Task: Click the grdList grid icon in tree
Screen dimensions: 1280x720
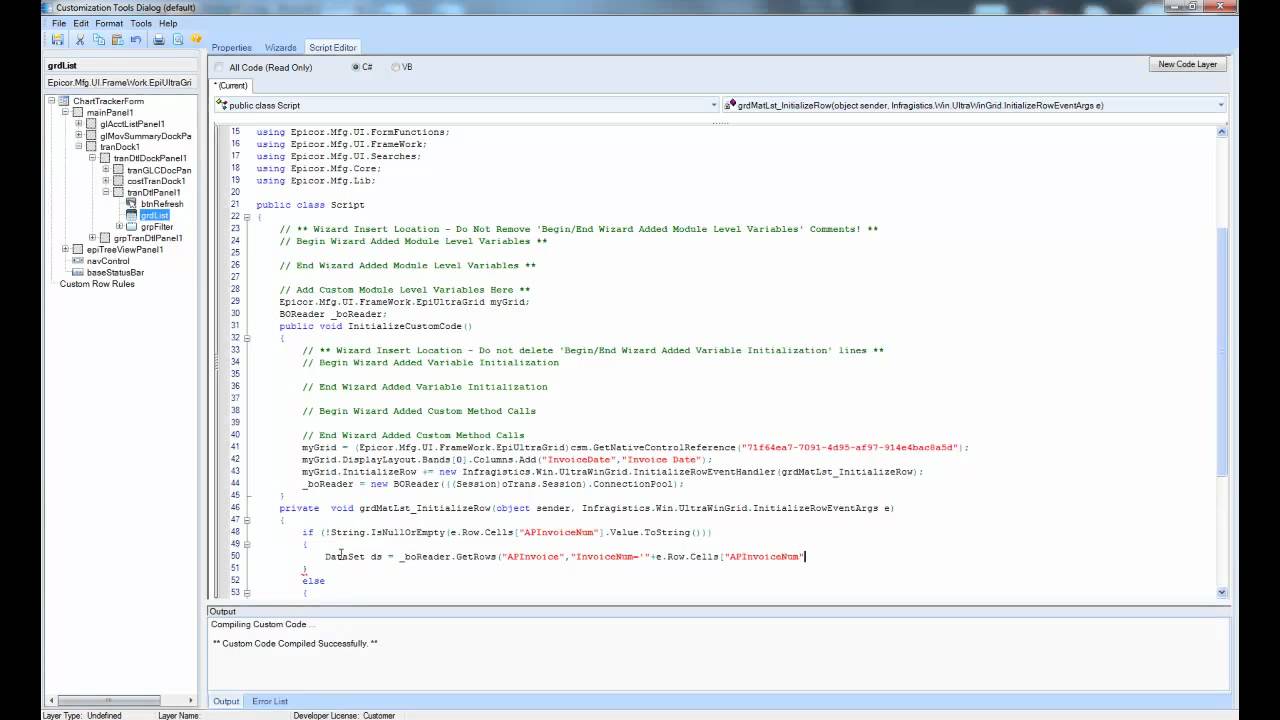Action: point(131,215)
